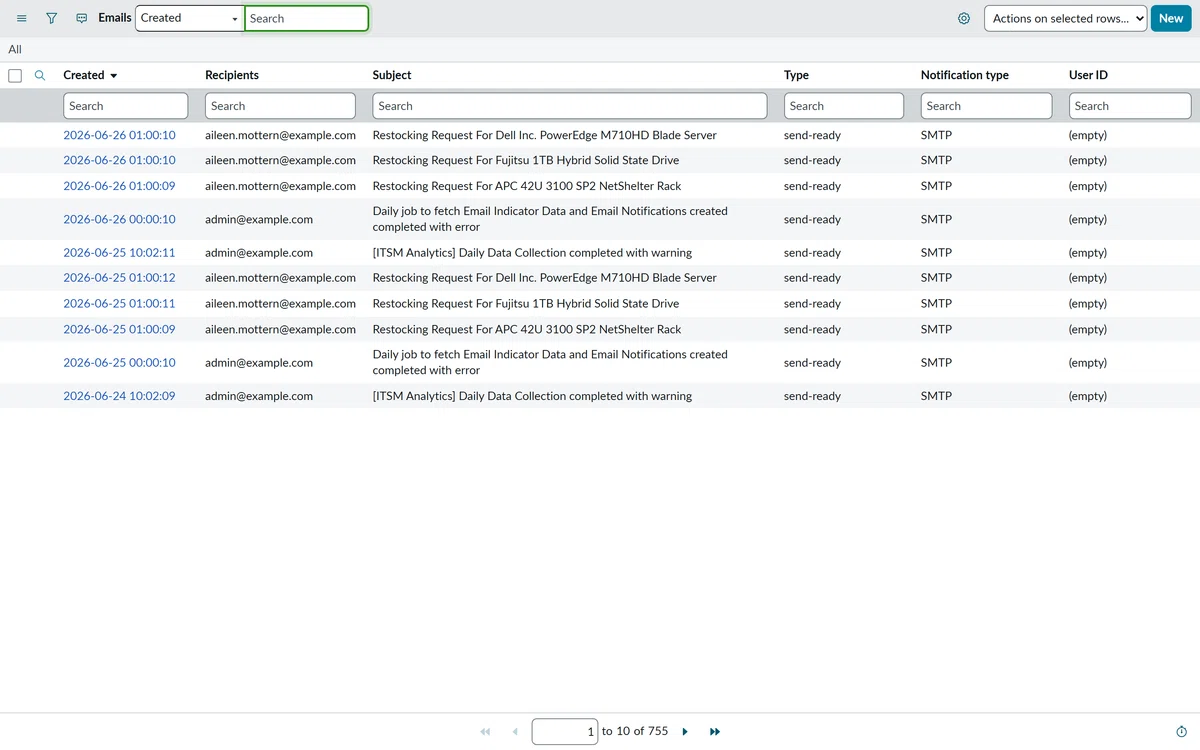Click the All breadcrumb filter

click(x=15, y=49)
